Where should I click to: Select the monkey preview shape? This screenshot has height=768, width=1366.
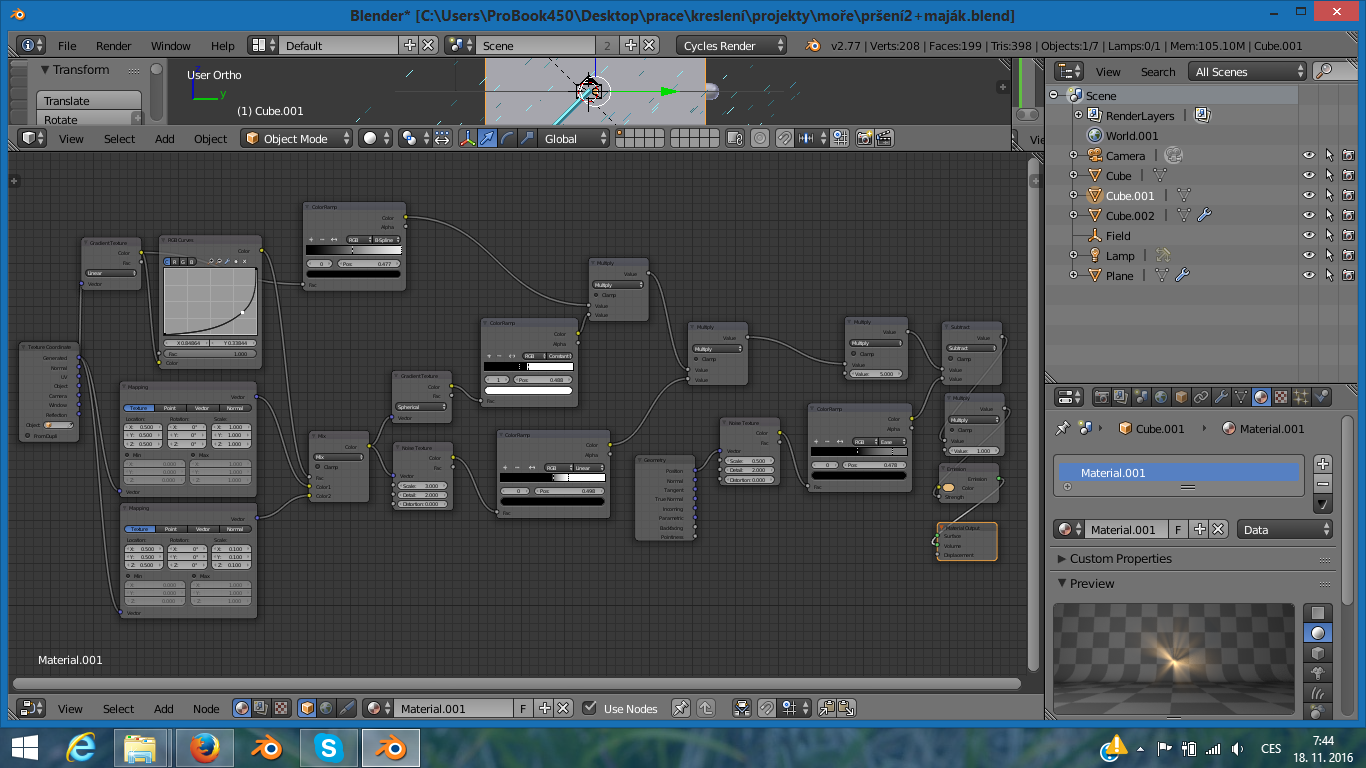click(1318, 673)
